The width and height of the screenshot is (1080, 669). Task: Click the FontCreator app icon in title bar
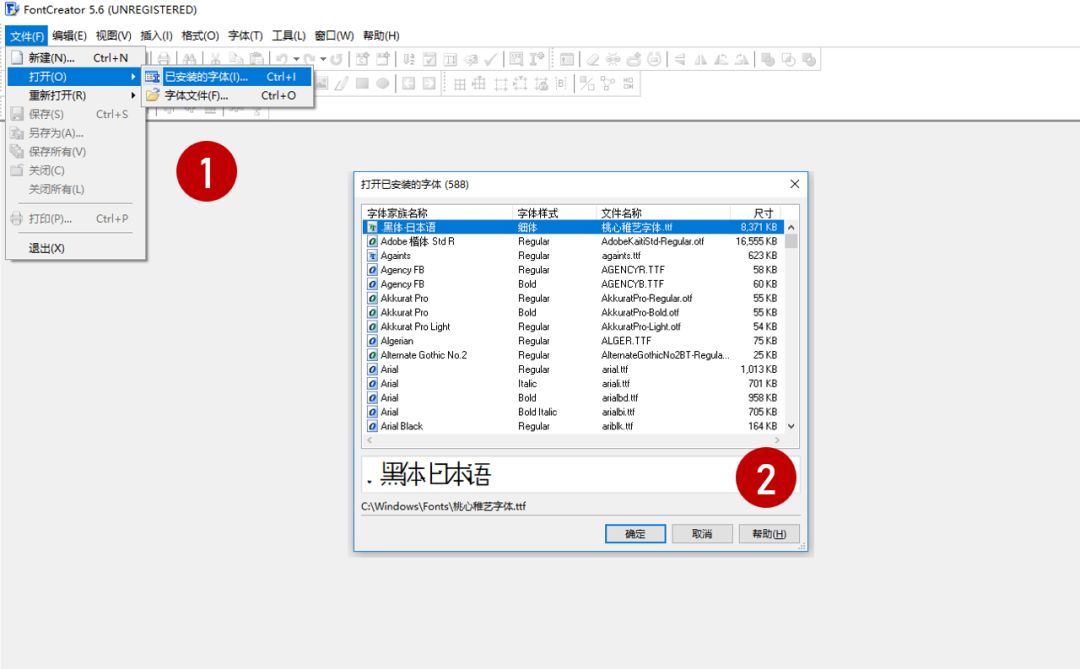coord(12,10)
